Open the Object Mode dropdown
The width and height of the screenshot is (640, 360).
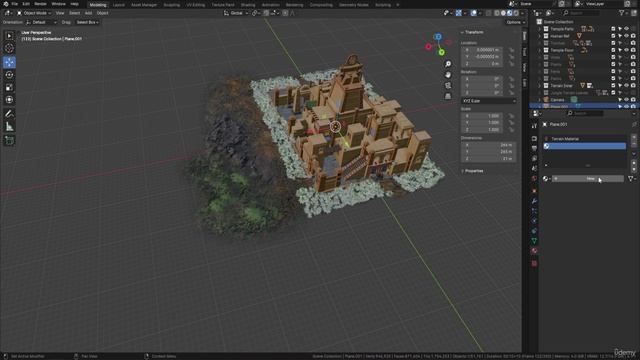(34, 13)
